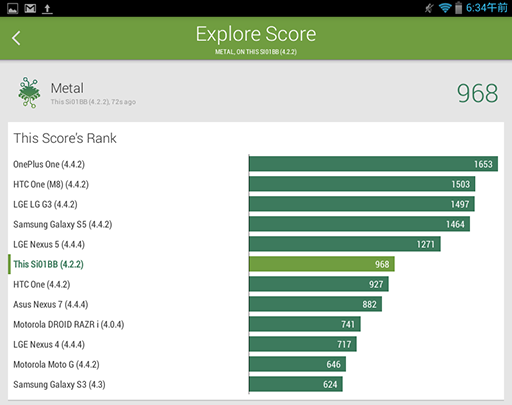Tap the large 968 score value

pyautogui.click(x=477, y=93)
